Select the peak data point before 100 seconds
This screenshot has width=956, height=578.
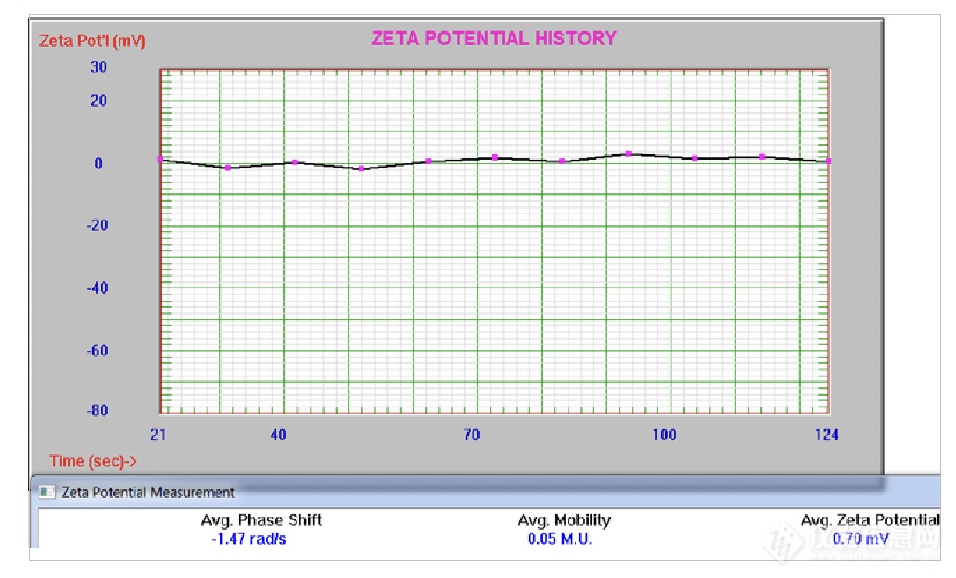point(628,154)
